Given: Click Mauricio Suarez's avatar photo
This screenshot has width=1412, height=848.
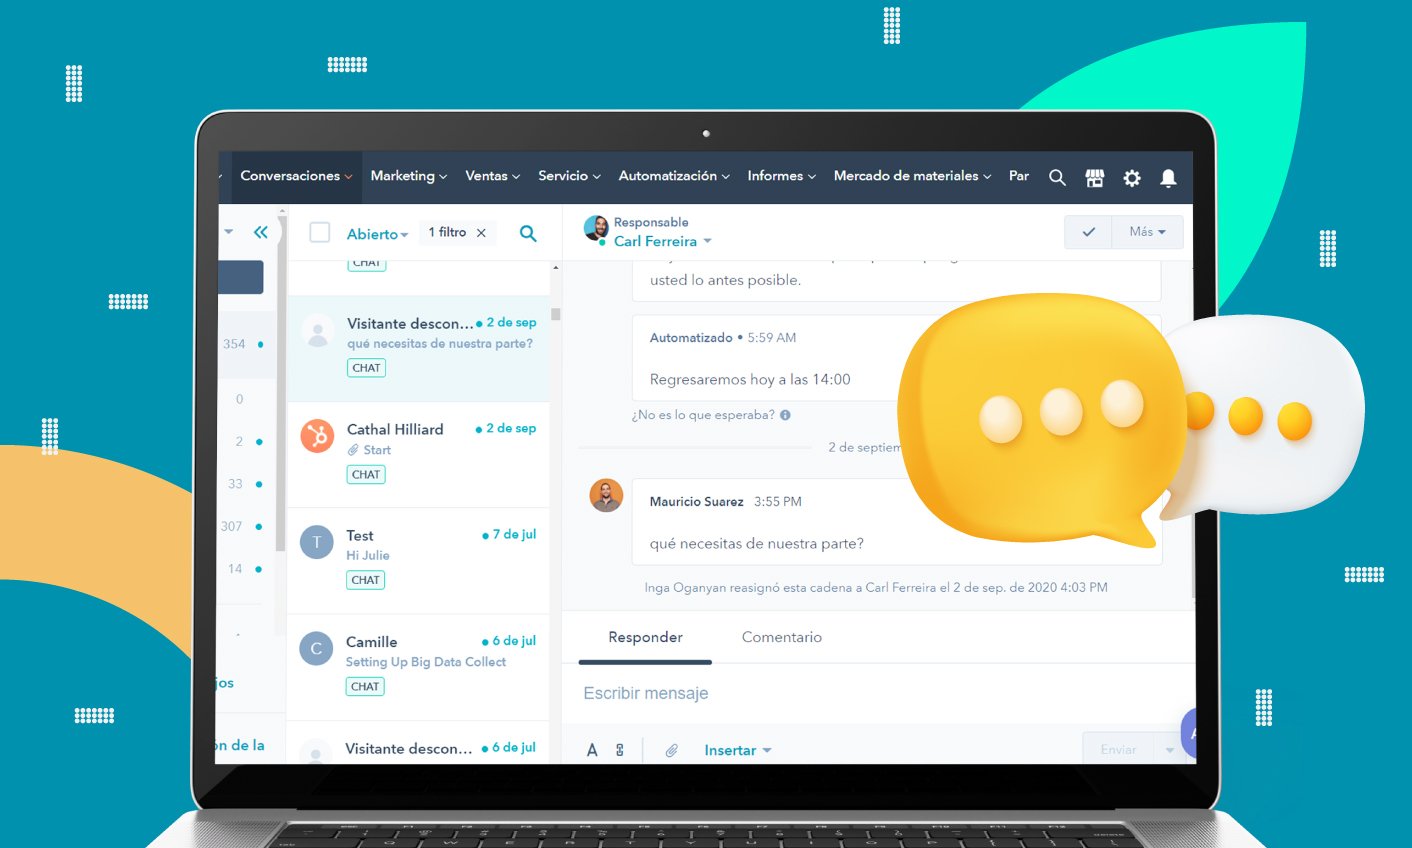Looking at the screenshot, I should [x=606, y=496].
